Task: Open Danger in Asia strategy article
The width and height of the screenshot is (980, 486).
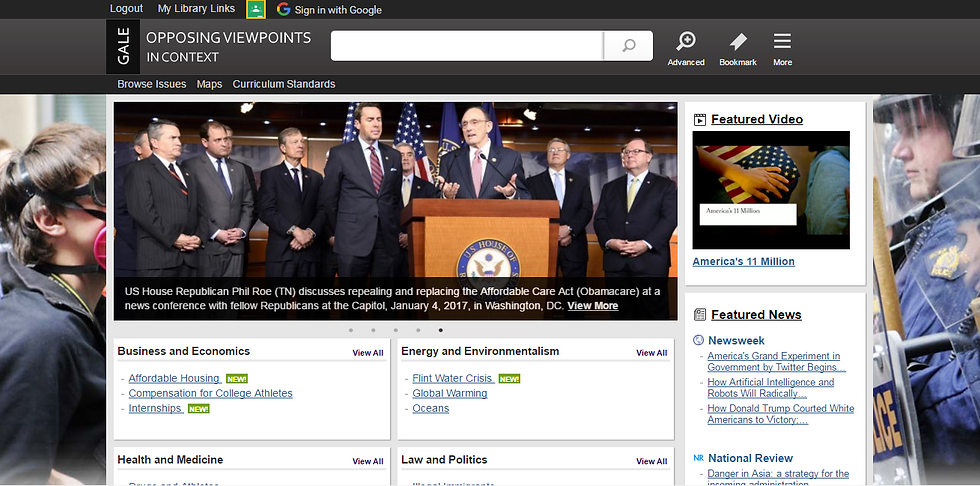Action: 778,477
